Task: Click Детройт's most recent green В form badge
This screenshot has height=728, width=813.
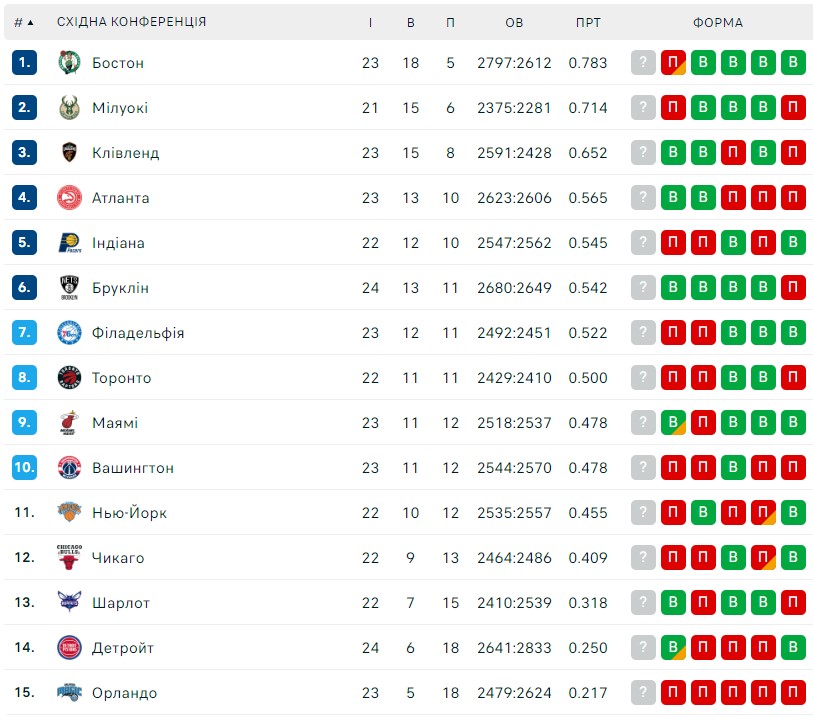Action: (x=673, y=647)
